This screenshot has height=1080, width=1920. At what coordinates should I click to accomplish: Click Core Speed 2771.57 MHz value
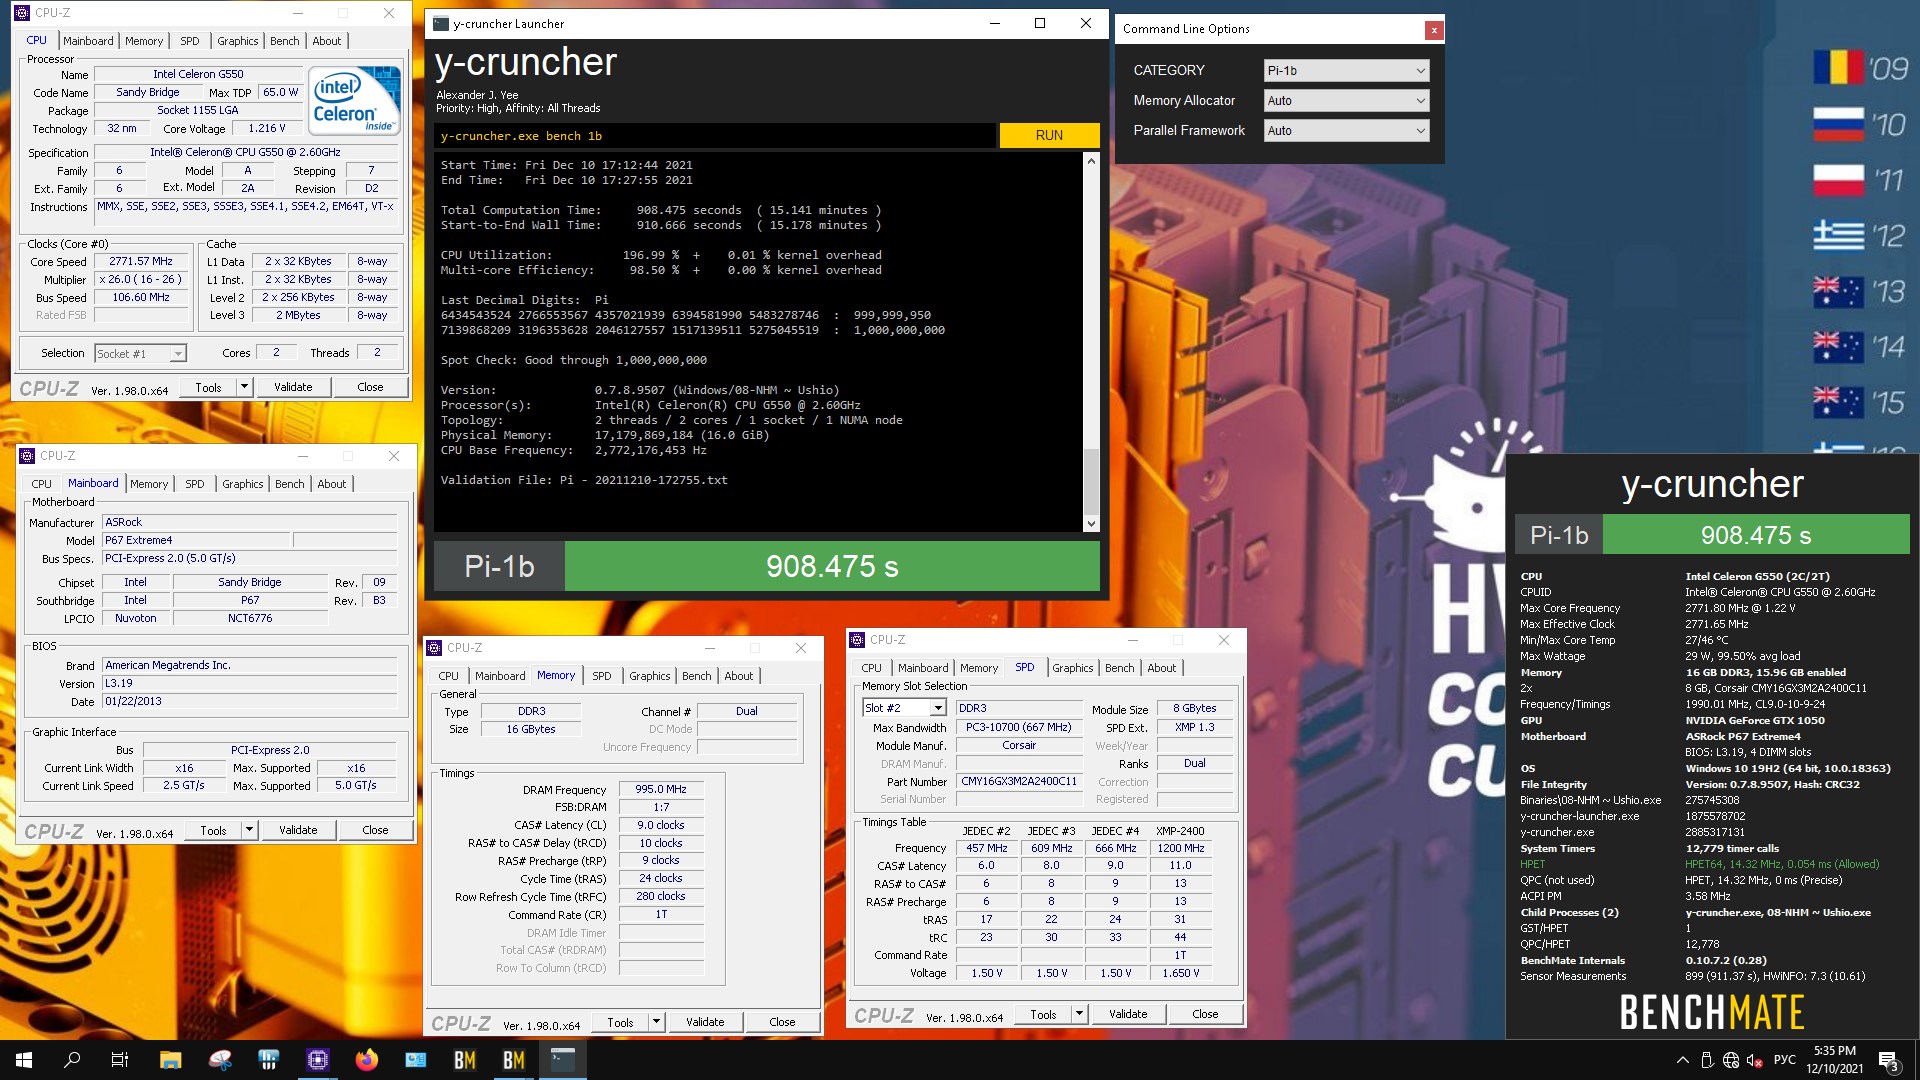pyautogui.click(x=141, y=261)
